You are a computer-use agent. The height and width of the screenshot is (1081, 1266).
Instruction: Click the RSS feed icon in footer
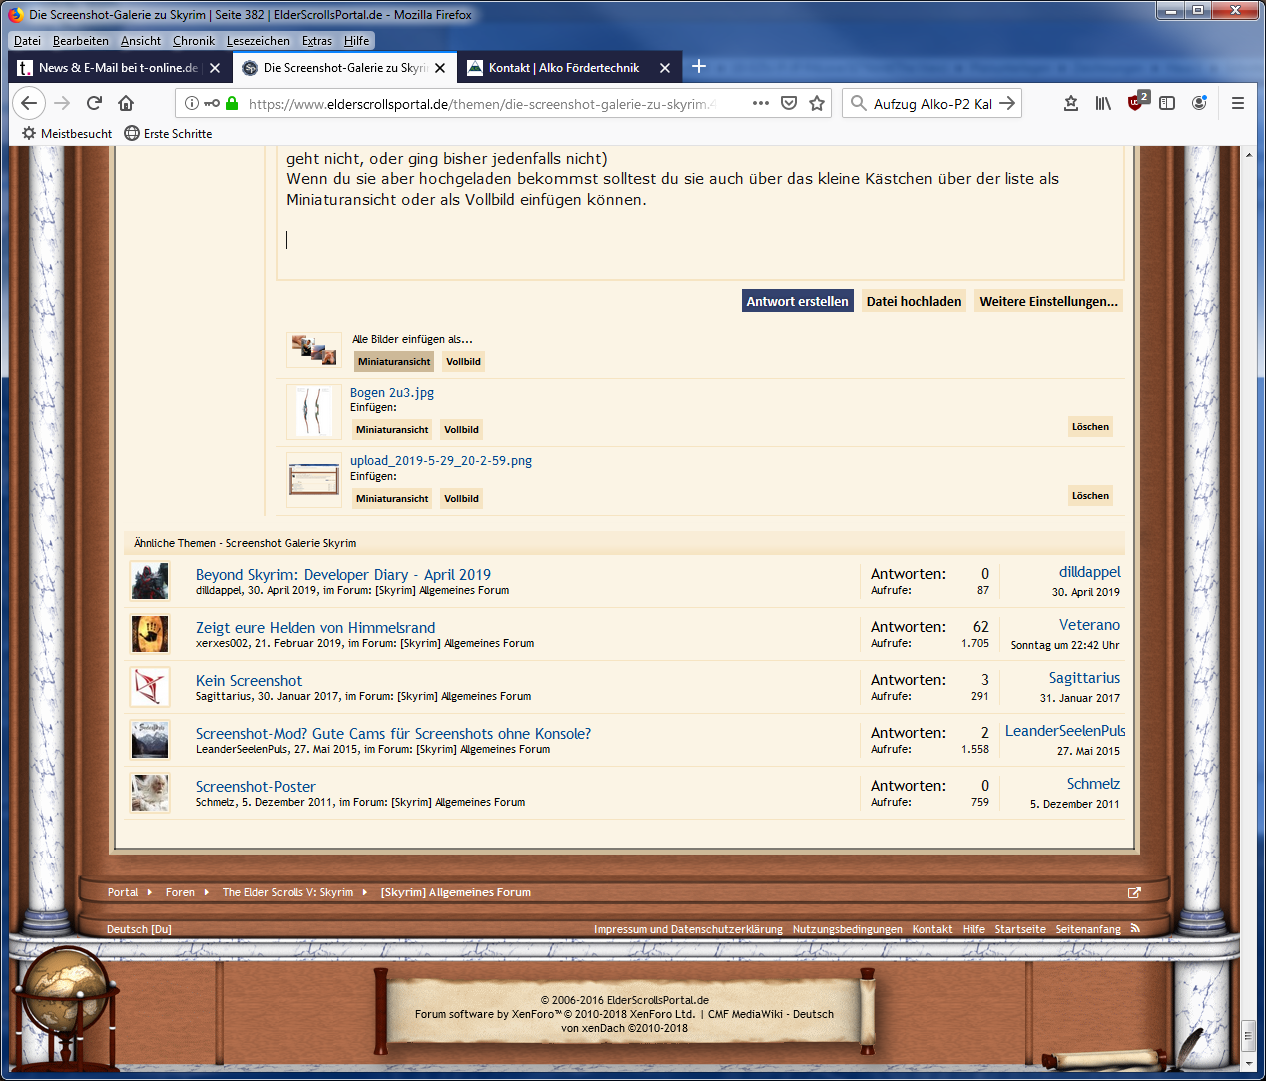1135,928
